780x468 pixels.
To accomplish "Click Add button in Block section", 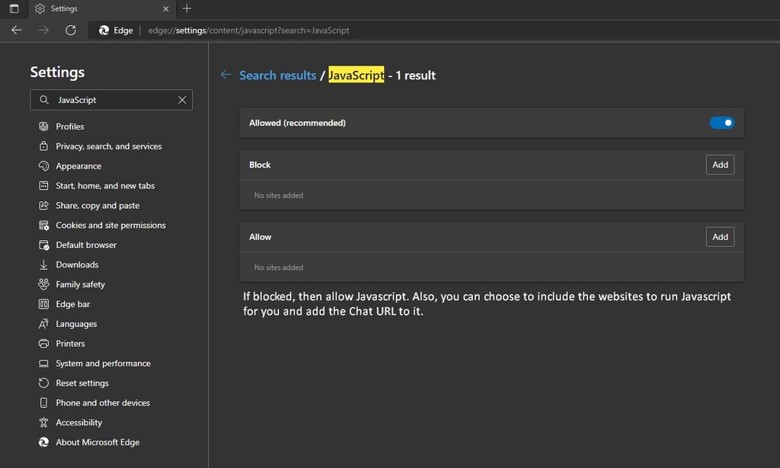I will (x=719, y=165).
